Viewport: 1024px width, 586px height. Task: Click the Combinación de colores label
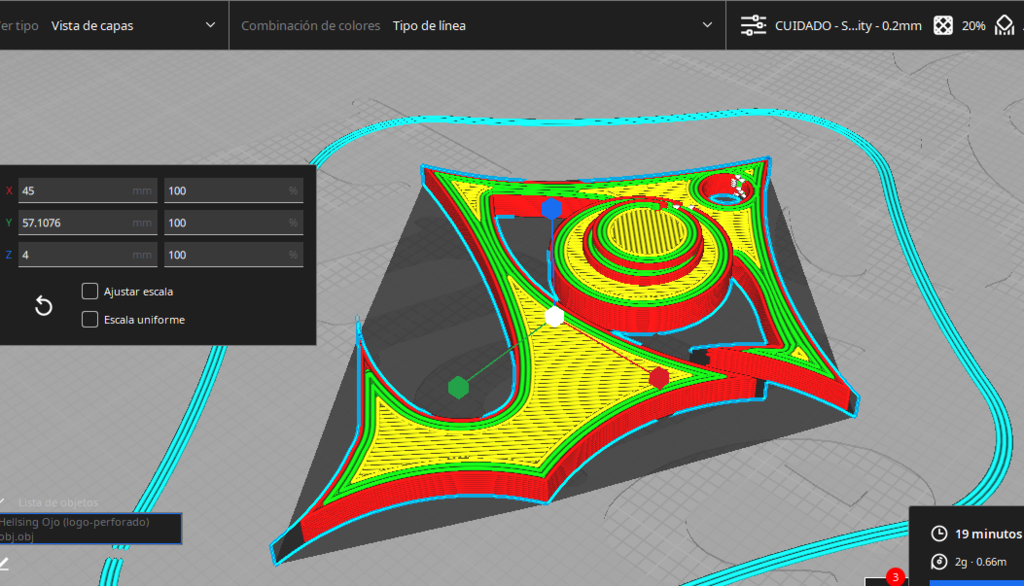310,25
